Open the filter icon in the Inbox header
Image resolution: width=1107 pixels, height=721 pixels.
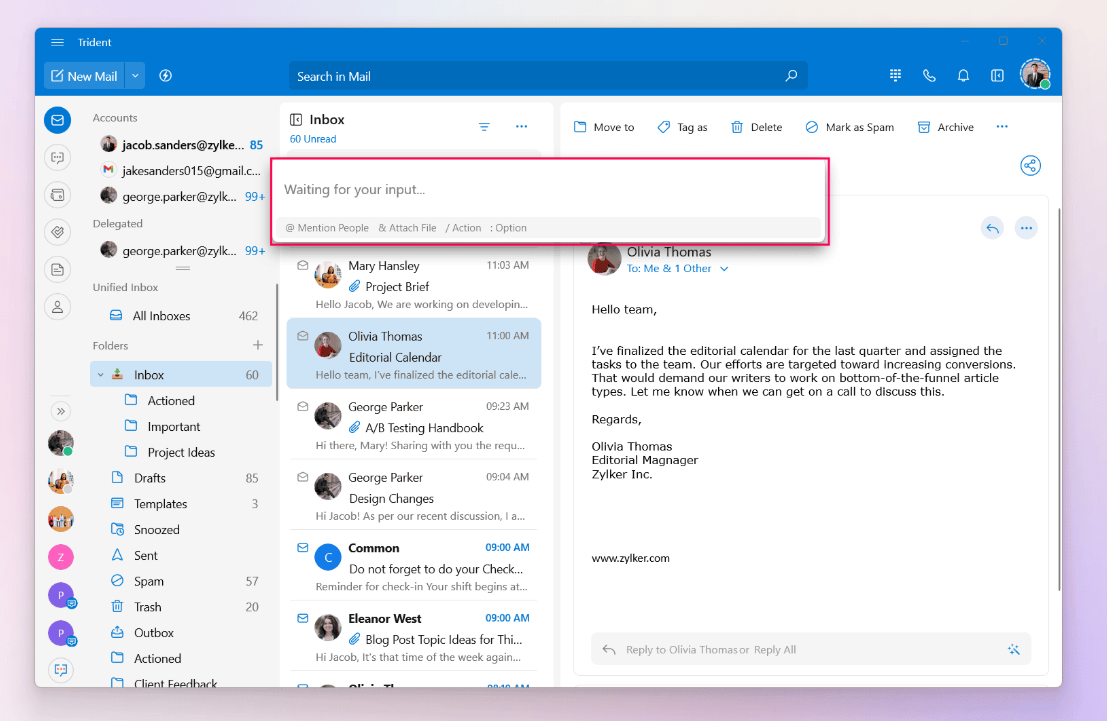pos(484,127)
